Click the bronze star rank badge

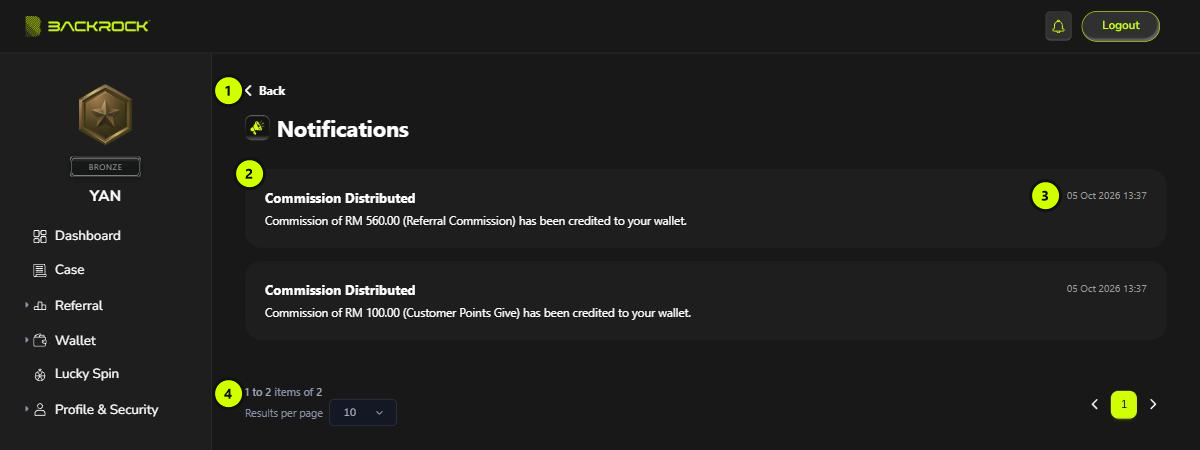(105, 115)
